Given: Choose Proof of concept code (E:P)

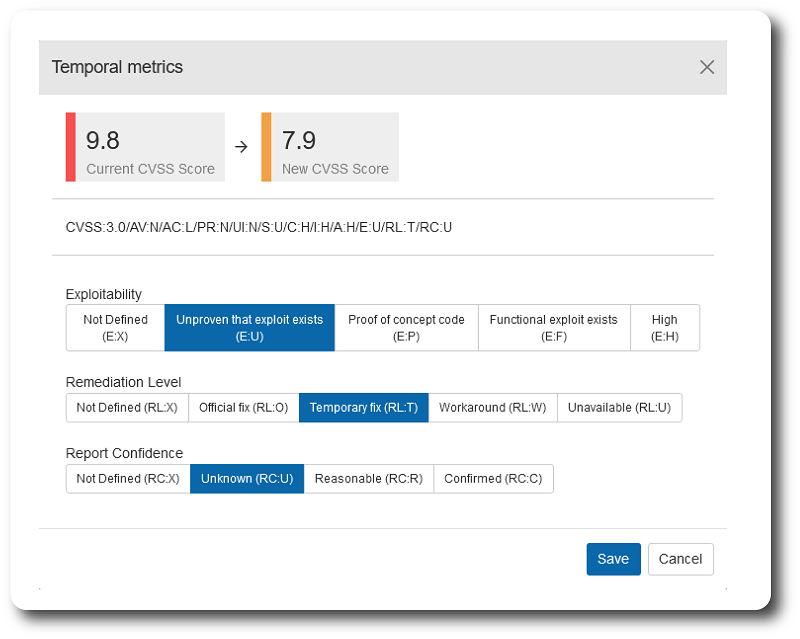Looking at the screenshot, I should click(x=406, y=328).
